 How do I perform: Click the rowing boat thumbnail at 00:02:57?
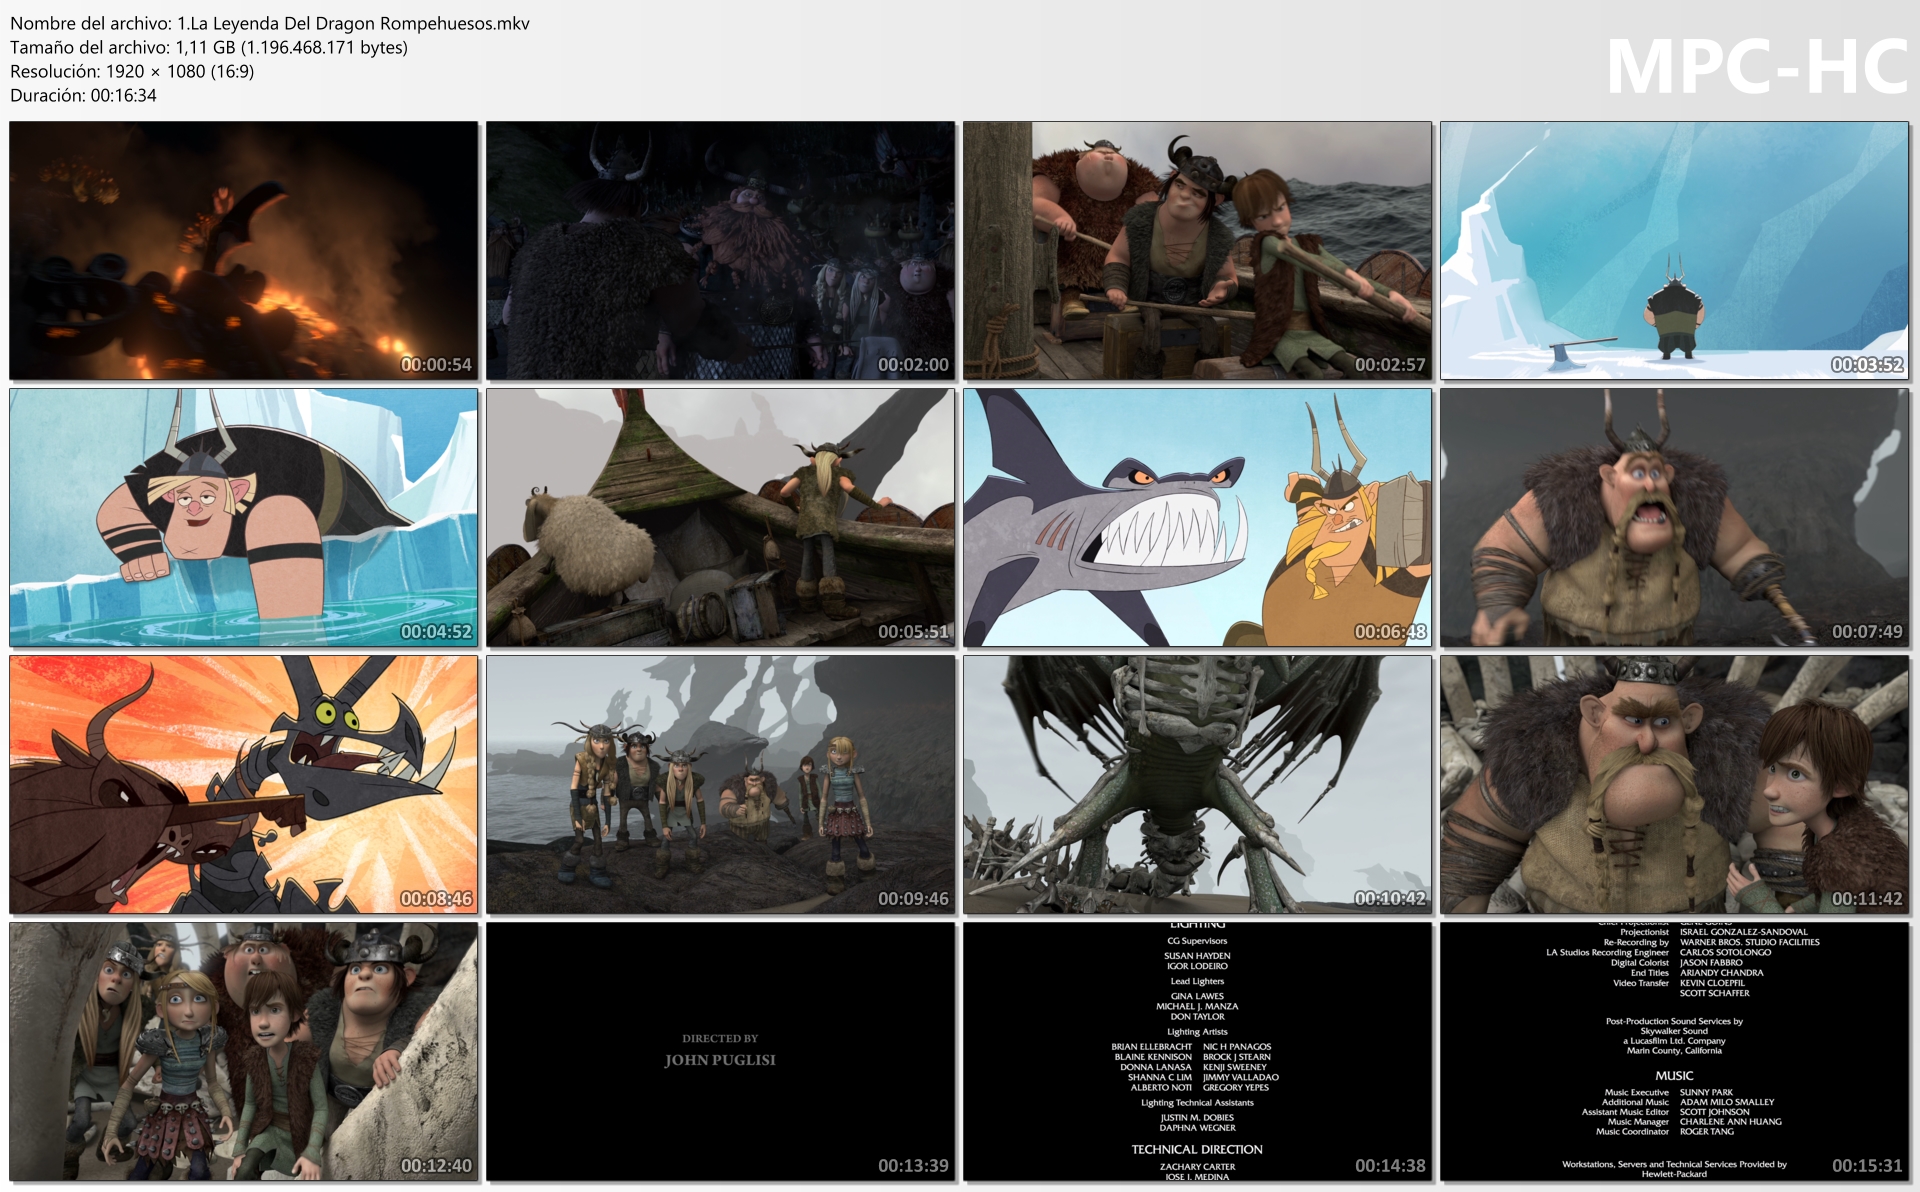click(1198, 250)
